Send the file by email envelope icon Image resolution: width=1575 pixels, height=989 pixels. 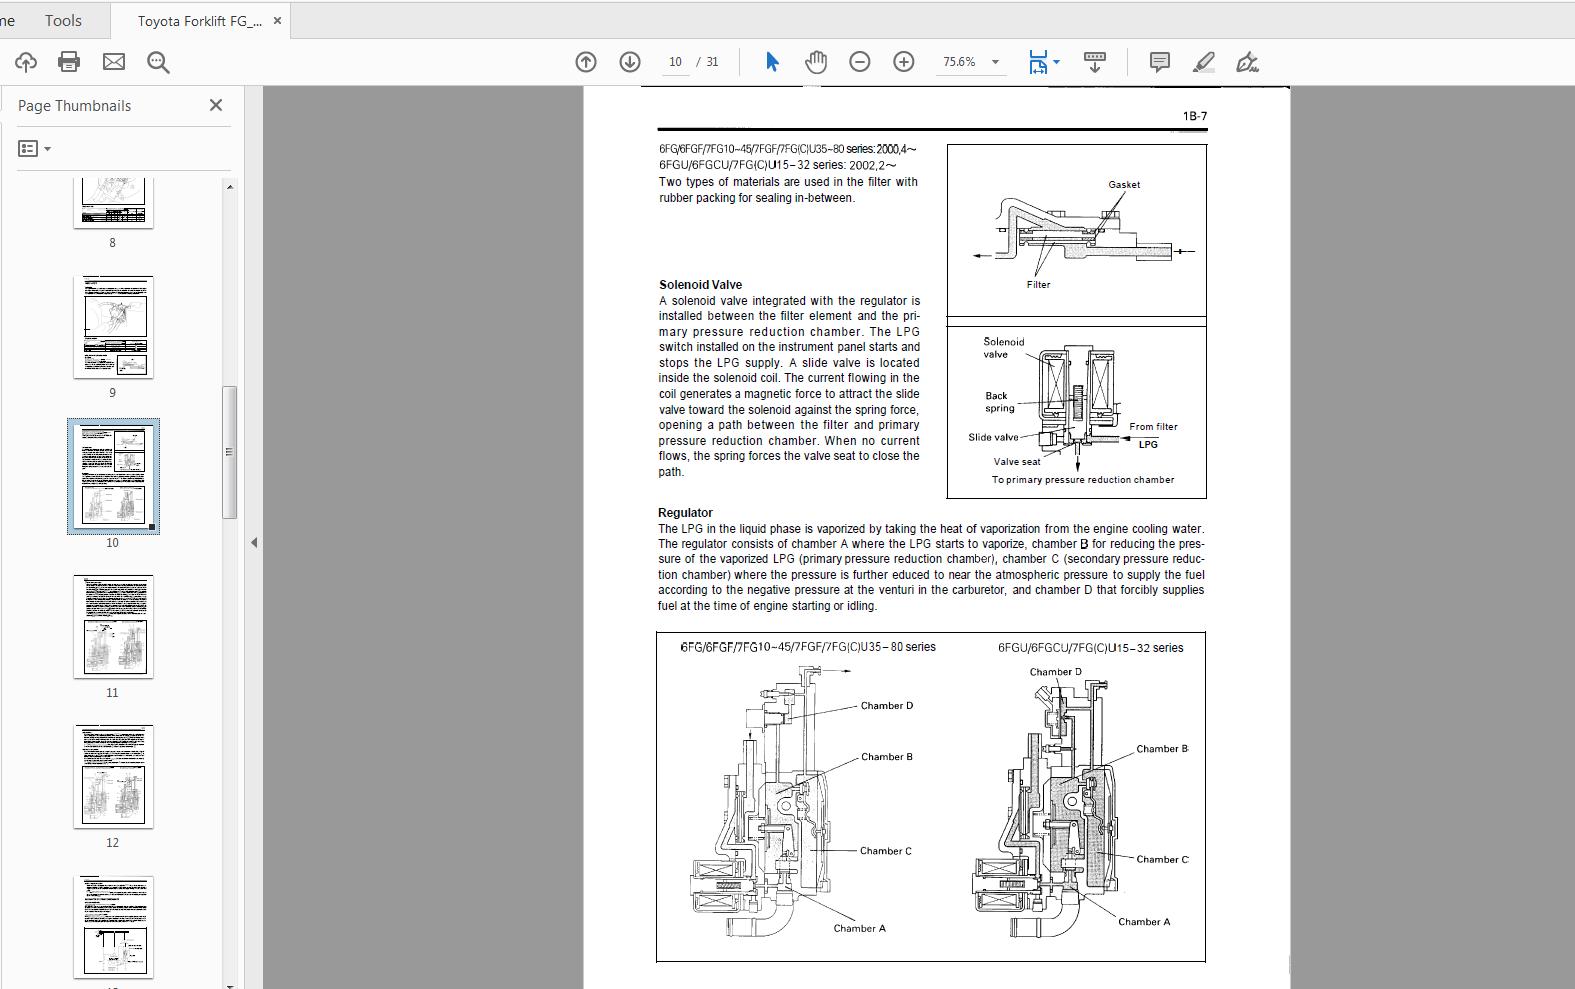tap(114, 62)
